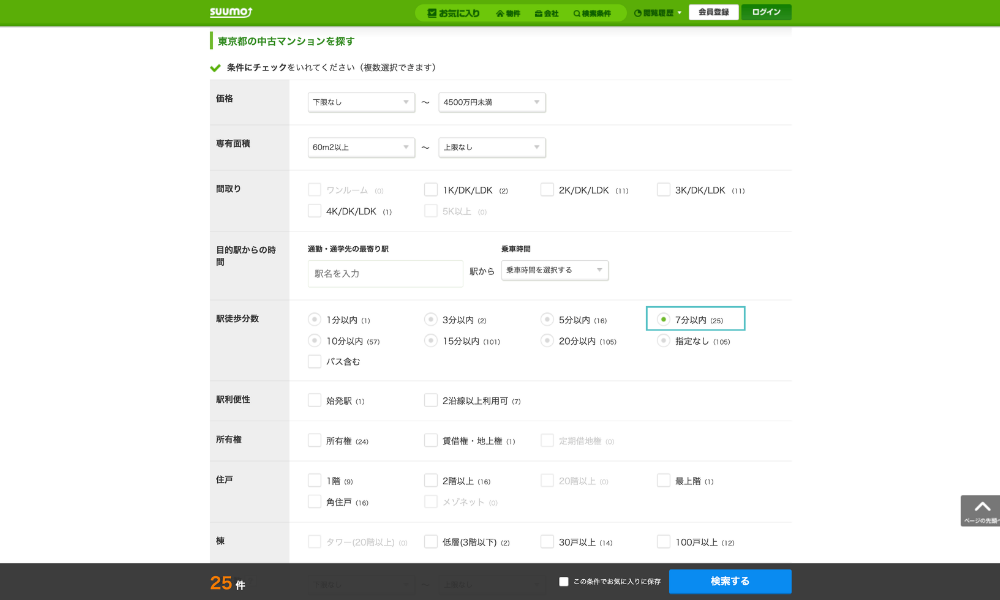Select 10分以内 walk time radio

pyautogui.click(x=314, y=340)
